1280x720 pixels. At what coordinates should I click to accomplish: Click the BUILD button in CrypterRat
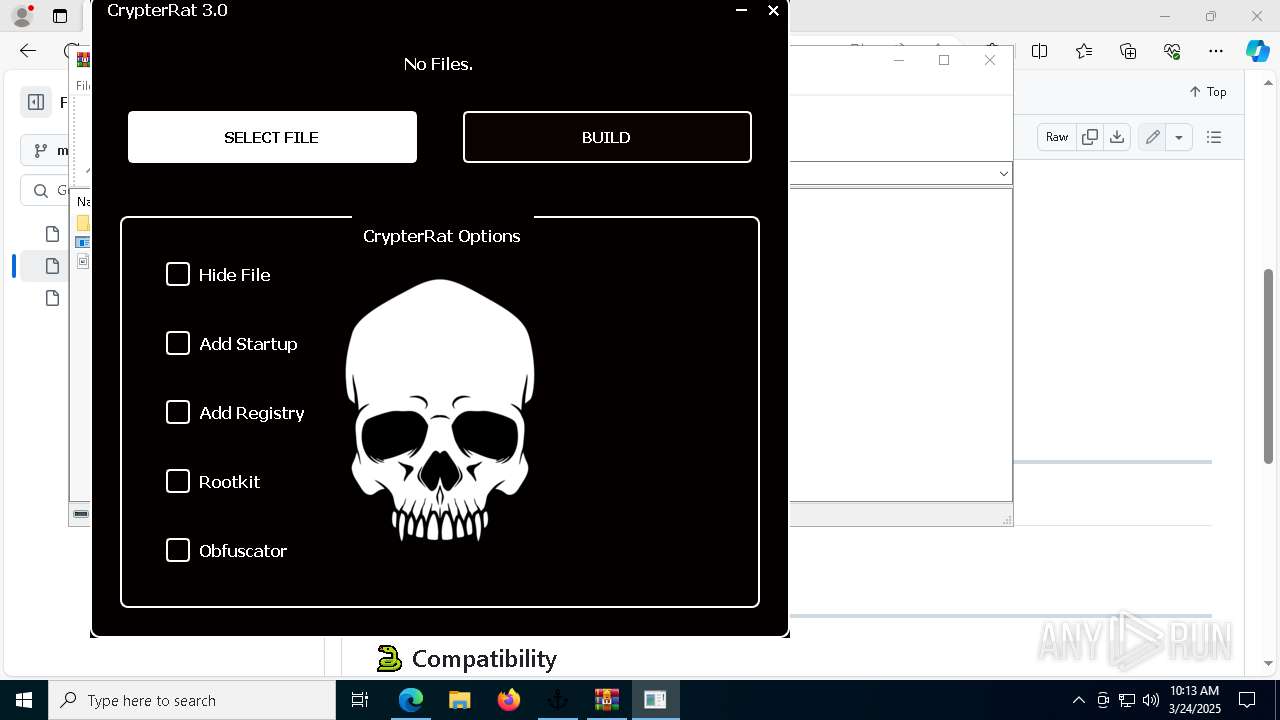click(607, 137)
